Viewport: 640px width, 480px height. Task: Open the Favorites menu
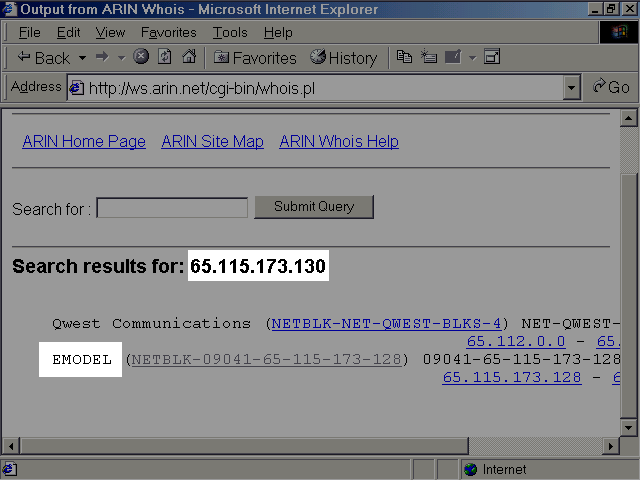[x=169, y=32]
